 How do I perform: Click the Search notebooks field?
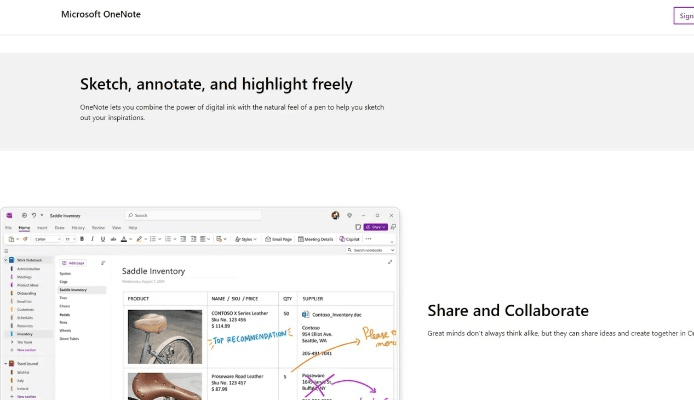tap(371, 250)
